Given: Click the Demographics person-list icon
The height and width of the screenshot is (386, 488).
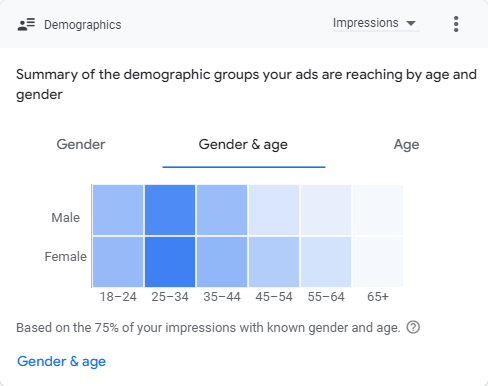Looking at the screenshot, I should coord(26,24).
